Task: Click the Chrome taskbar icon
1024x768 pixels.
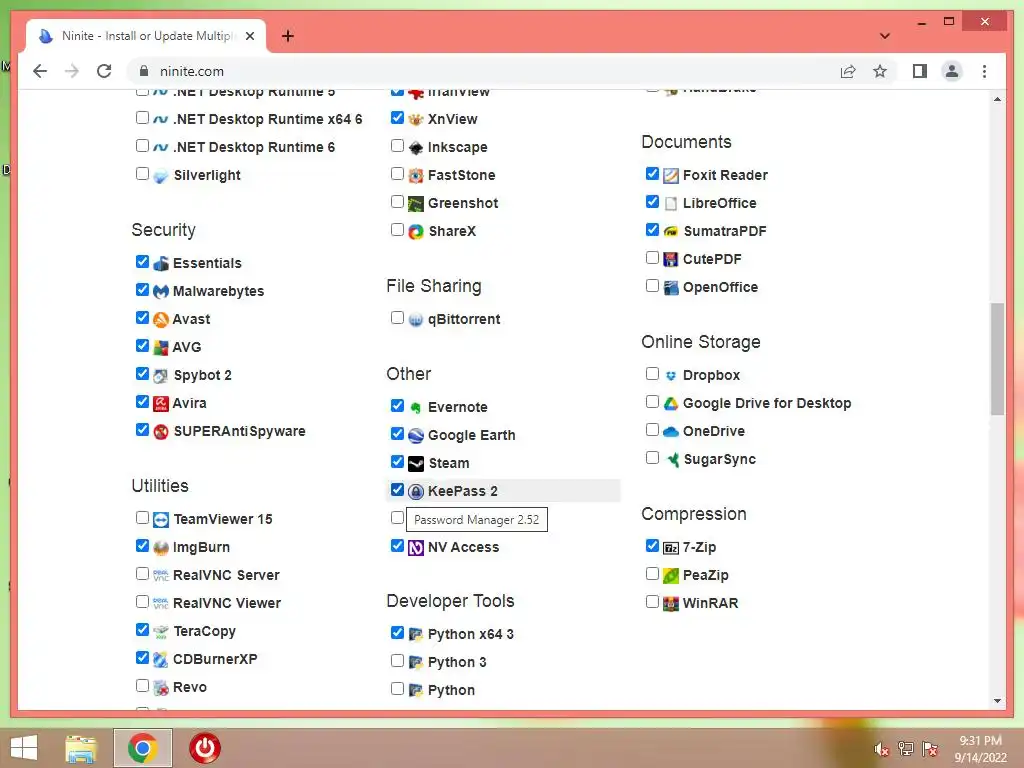Action: [x=143, y=748]
